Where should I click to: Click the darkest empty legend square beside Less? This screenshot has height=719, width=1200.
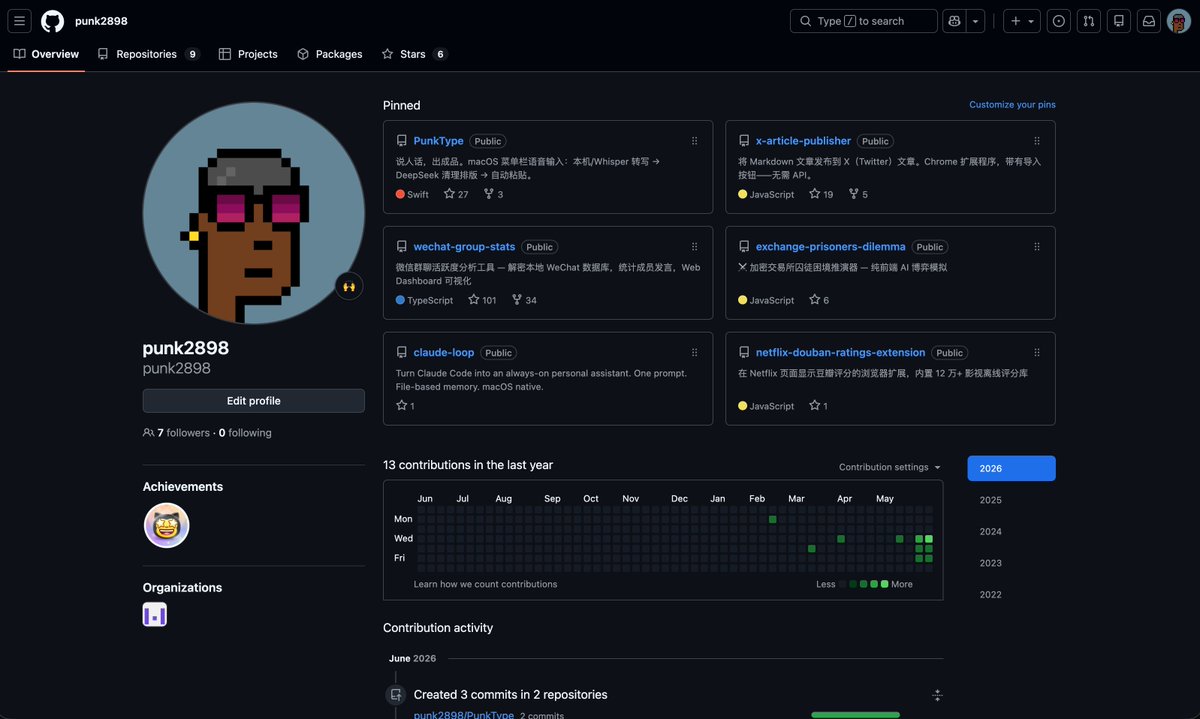point(843,584)
